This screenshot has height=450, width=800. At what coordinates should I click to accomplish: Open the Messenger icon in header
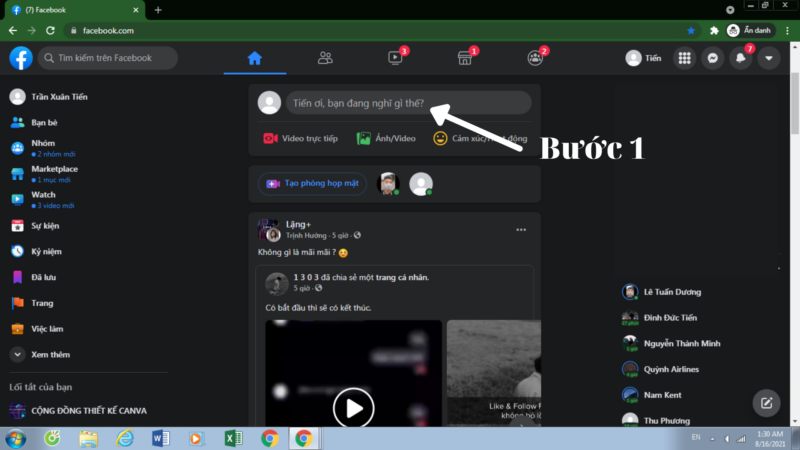coord(712,58)
